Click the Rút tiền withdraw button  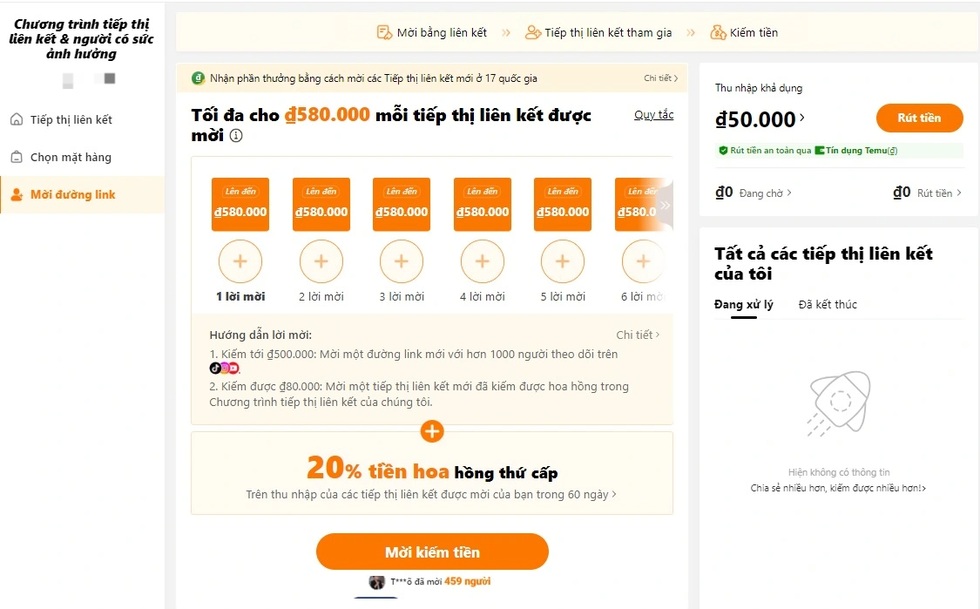[x=919, y=118]
